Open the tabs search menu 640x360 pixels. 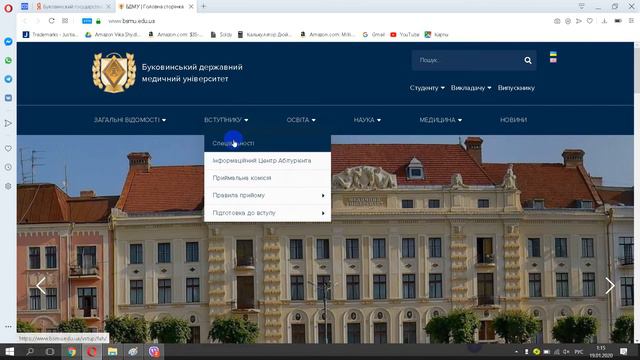point(582,6)
